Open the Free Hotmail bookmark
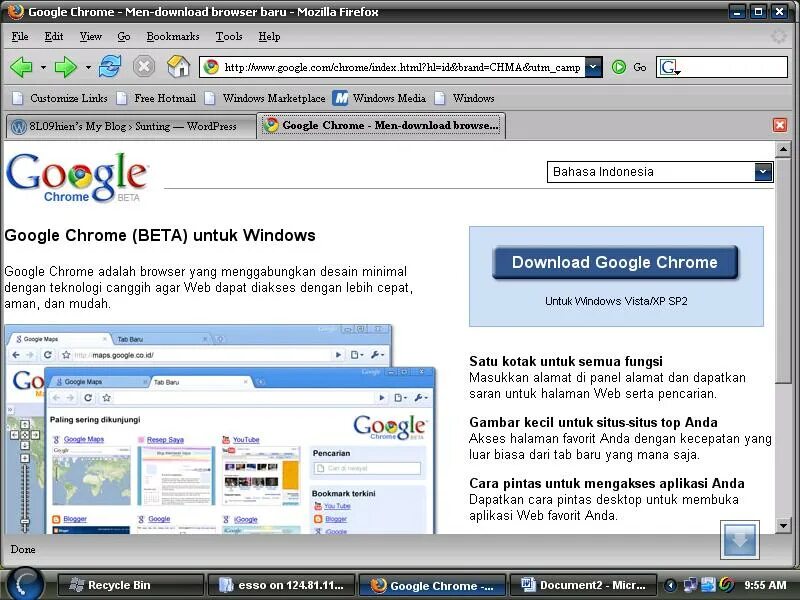 tap(156, 98)
